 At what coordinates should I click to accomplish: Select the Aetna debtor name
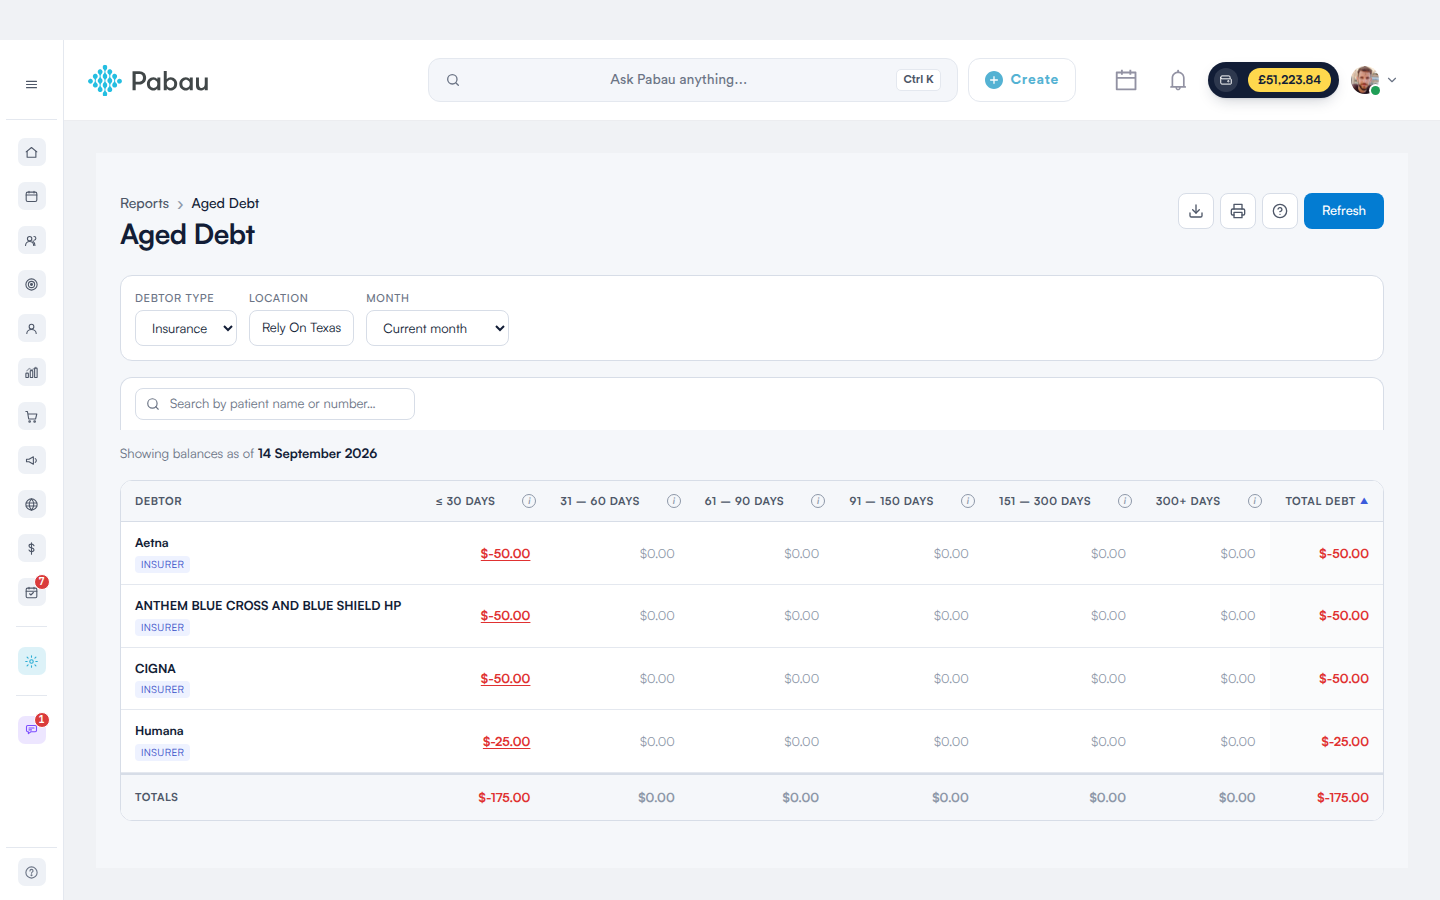152,543
